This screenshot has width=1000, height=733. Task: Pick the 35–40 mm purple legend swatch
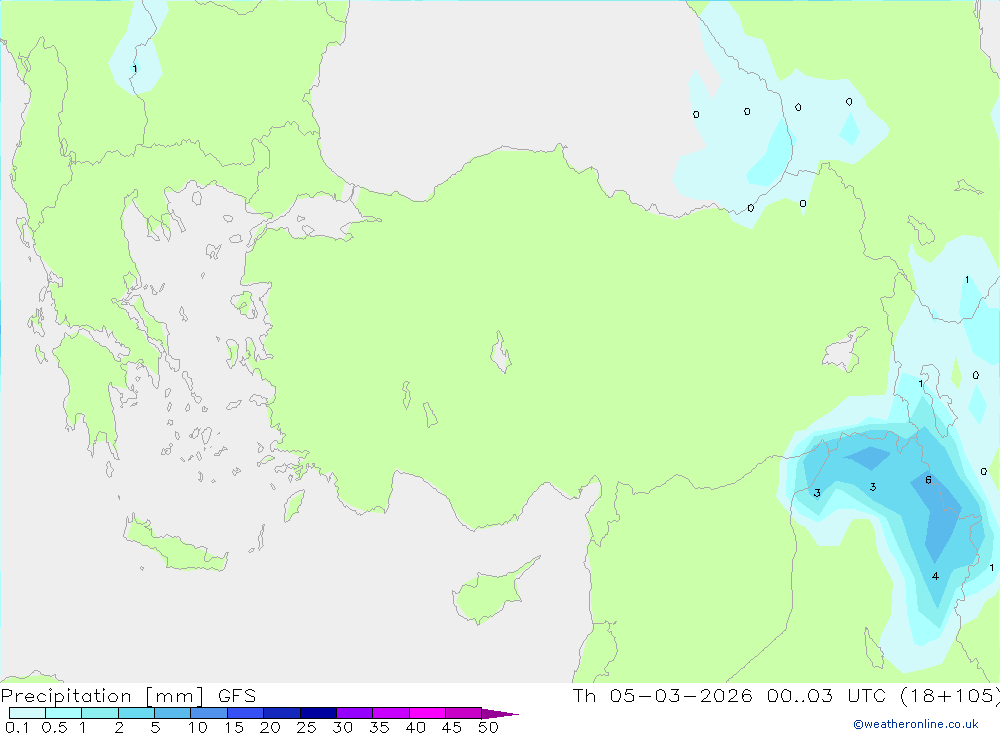(x=391, y=713)
